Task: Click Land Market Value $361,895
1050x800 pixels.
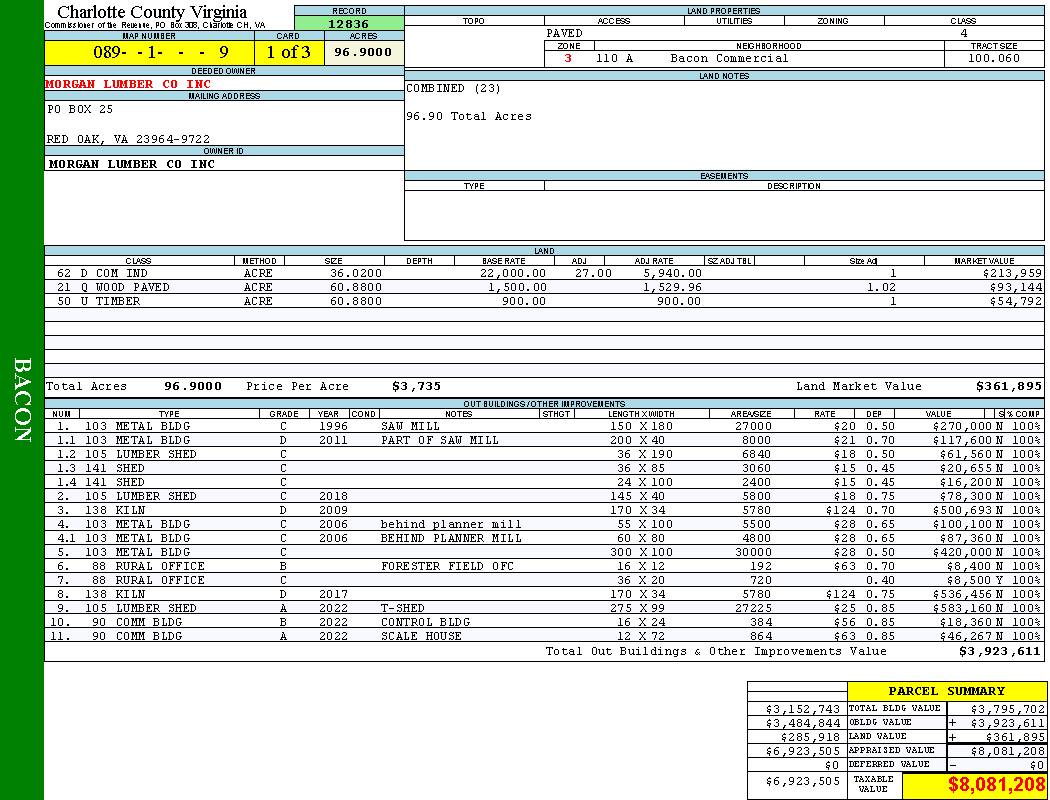Action: [x=1008, y=386]
